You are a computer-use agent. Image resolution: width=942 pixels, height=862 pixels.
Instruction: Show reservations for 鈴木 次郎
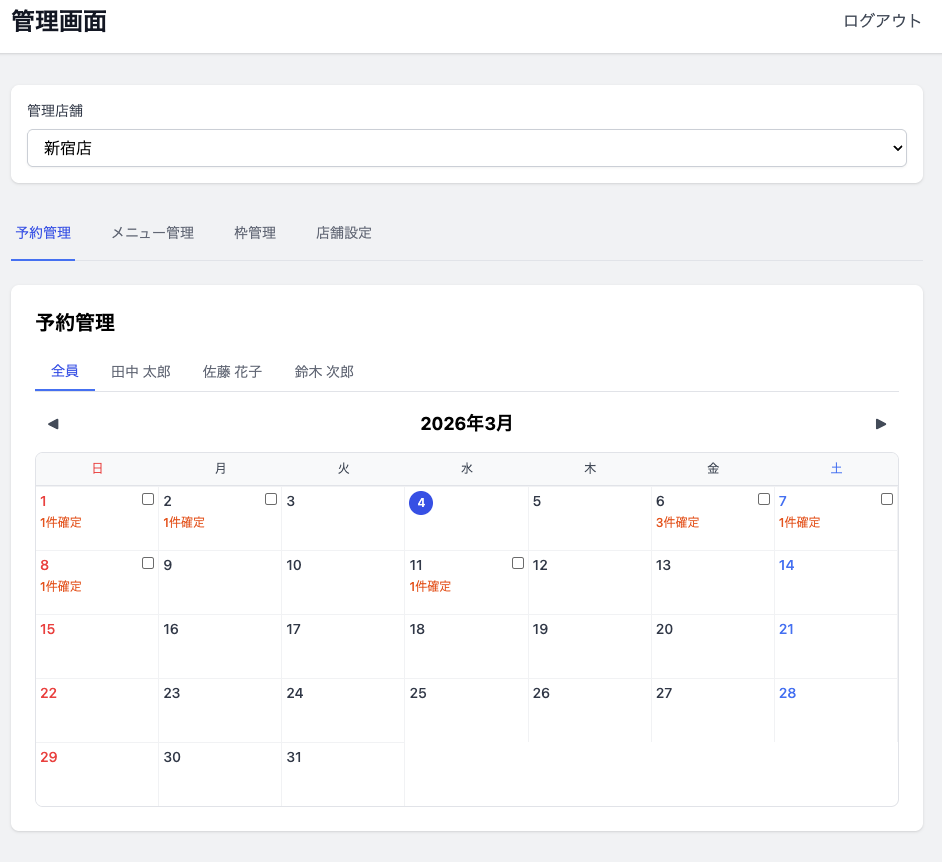pyautogui.click(x=324, y=372)
